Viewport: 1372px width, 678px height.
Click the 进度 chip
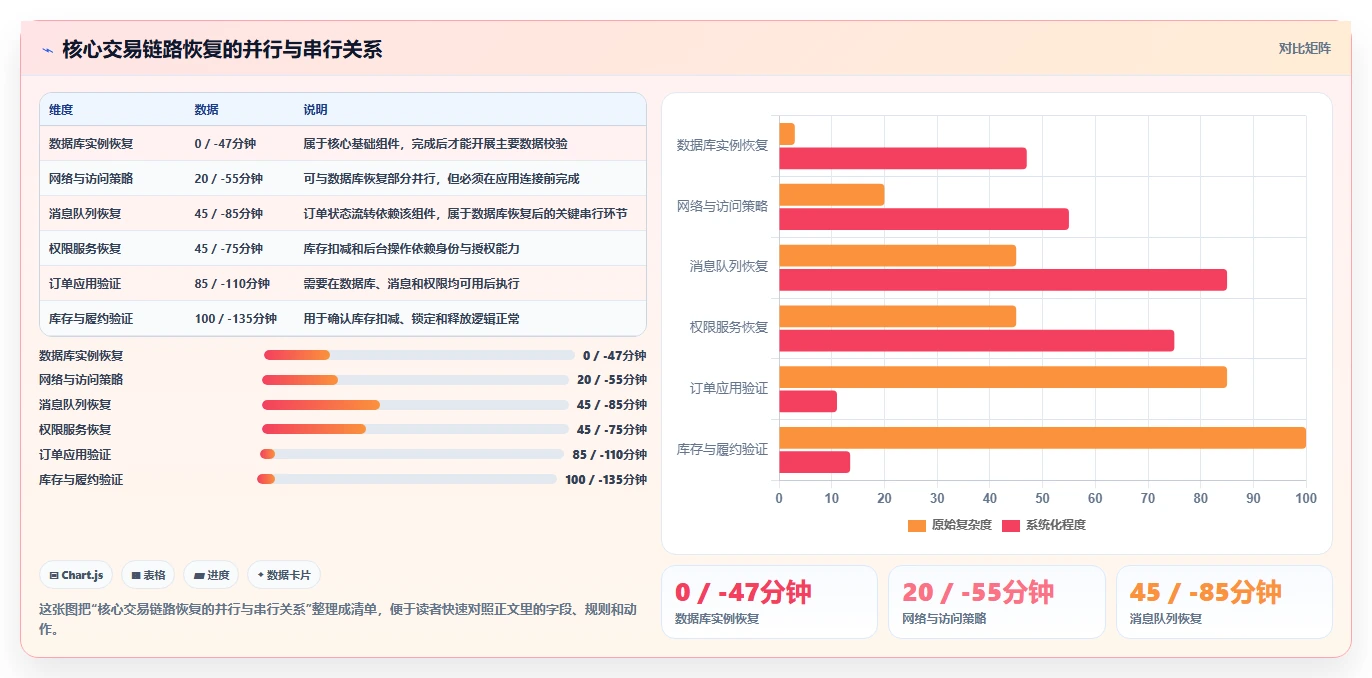[211, 575]
